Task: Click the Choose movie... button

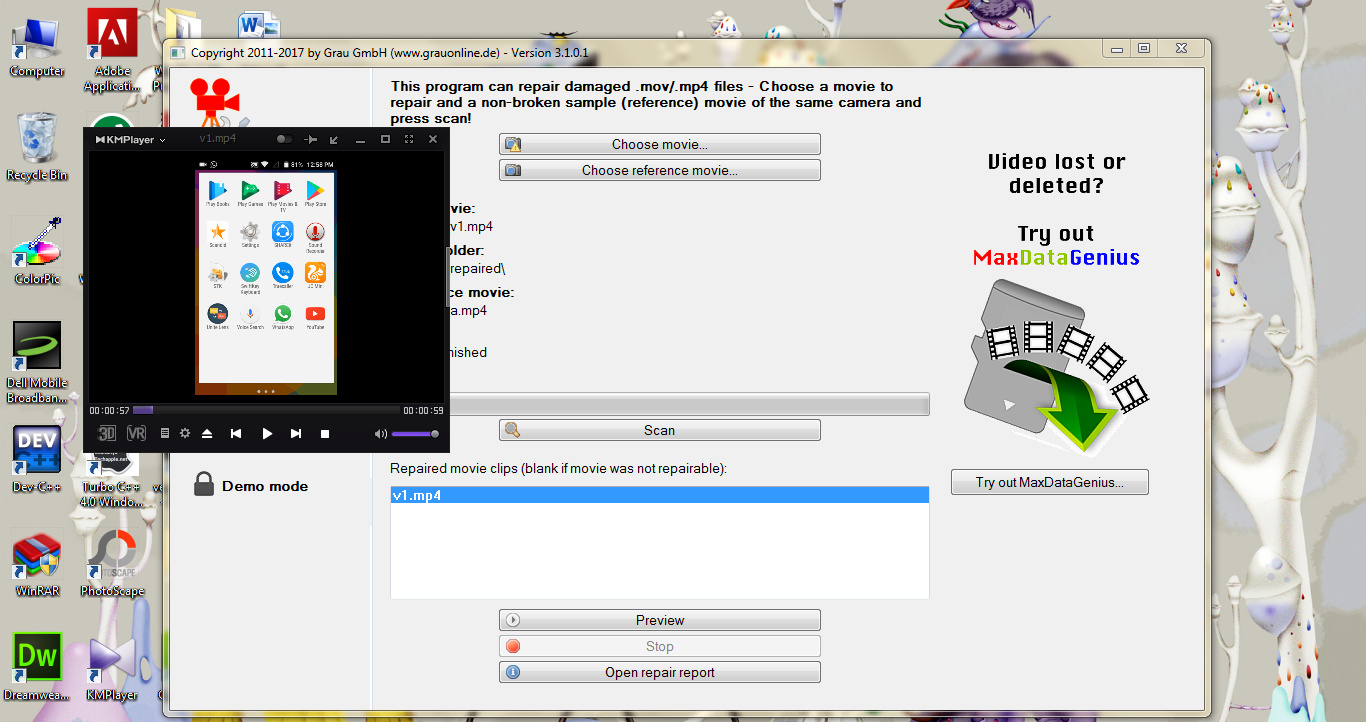Action: 660,144
